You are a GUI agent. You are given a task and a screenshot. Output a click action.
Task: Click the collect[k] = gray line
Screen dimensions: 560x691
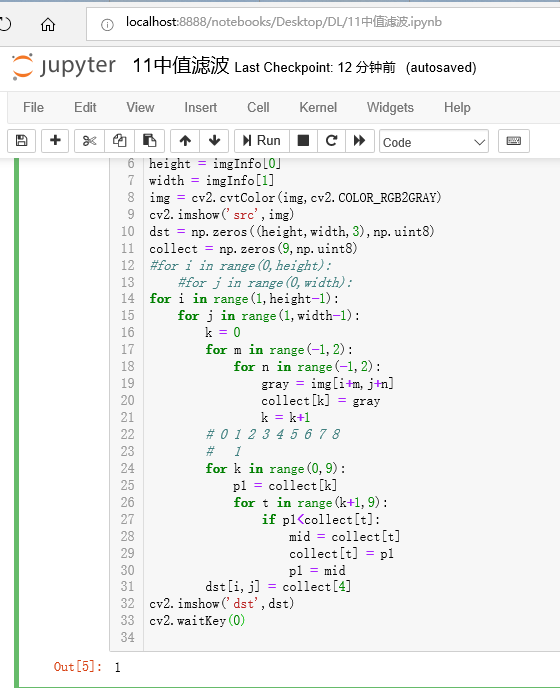[x=321, y=401]
